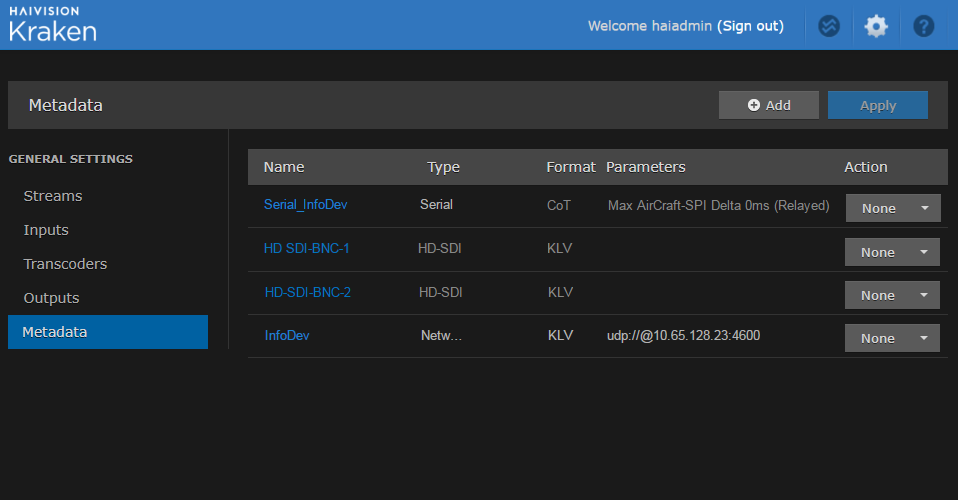Open the help question mark icon

[924, 26]
